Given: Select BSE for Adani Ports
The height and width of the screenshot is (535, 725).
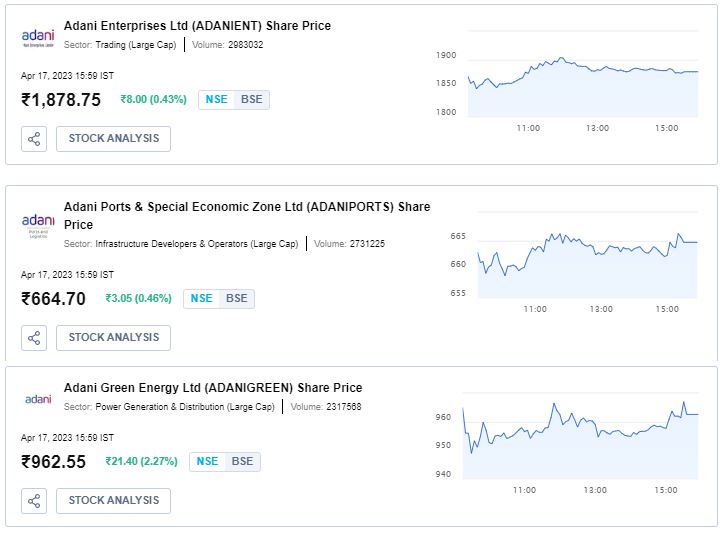Looking at the screenshot, I should tap(236, 298).
